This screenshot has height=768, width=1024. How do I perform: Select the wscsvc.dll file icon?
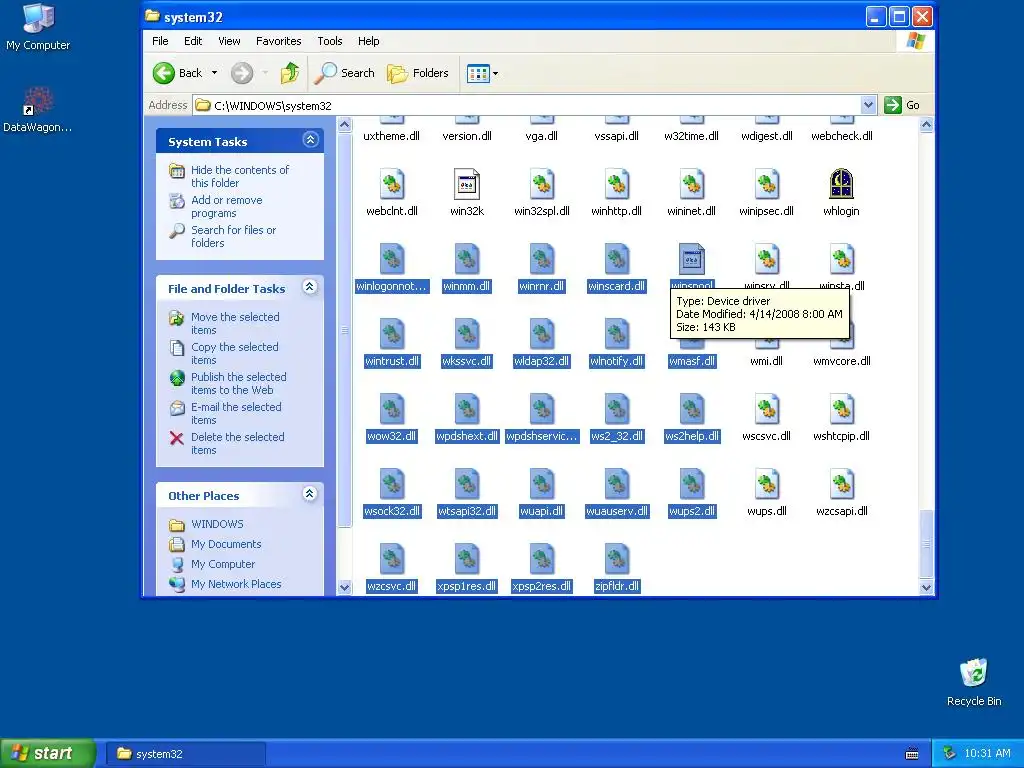tap(767, 410)
